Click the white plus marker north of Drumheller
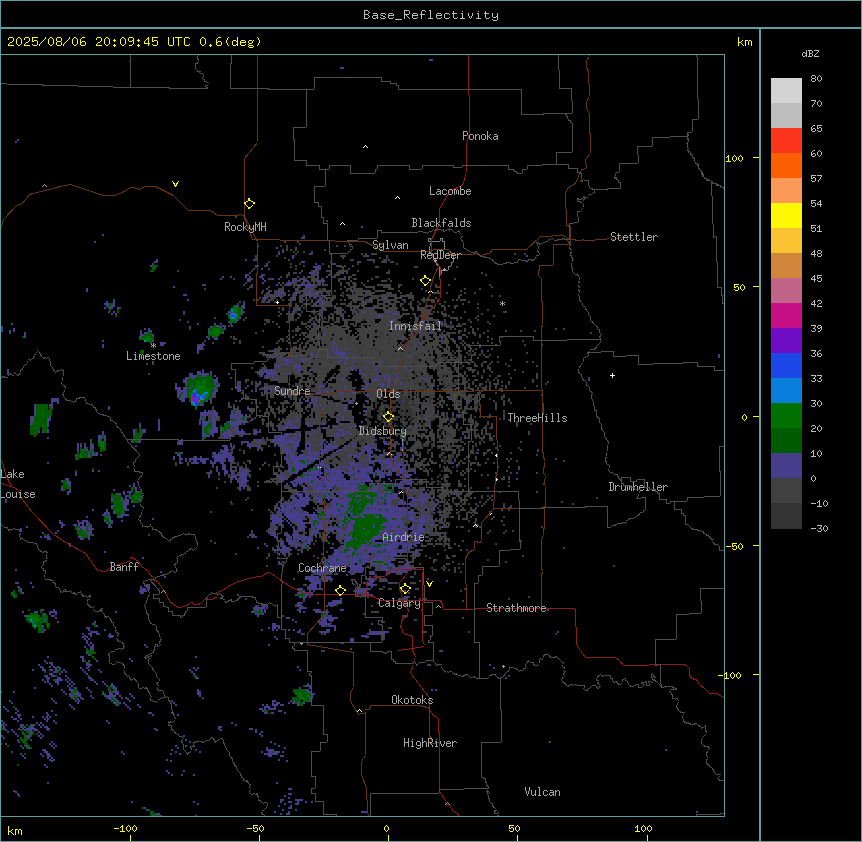This screenshot has width=862, height=842. coord(612,375)
